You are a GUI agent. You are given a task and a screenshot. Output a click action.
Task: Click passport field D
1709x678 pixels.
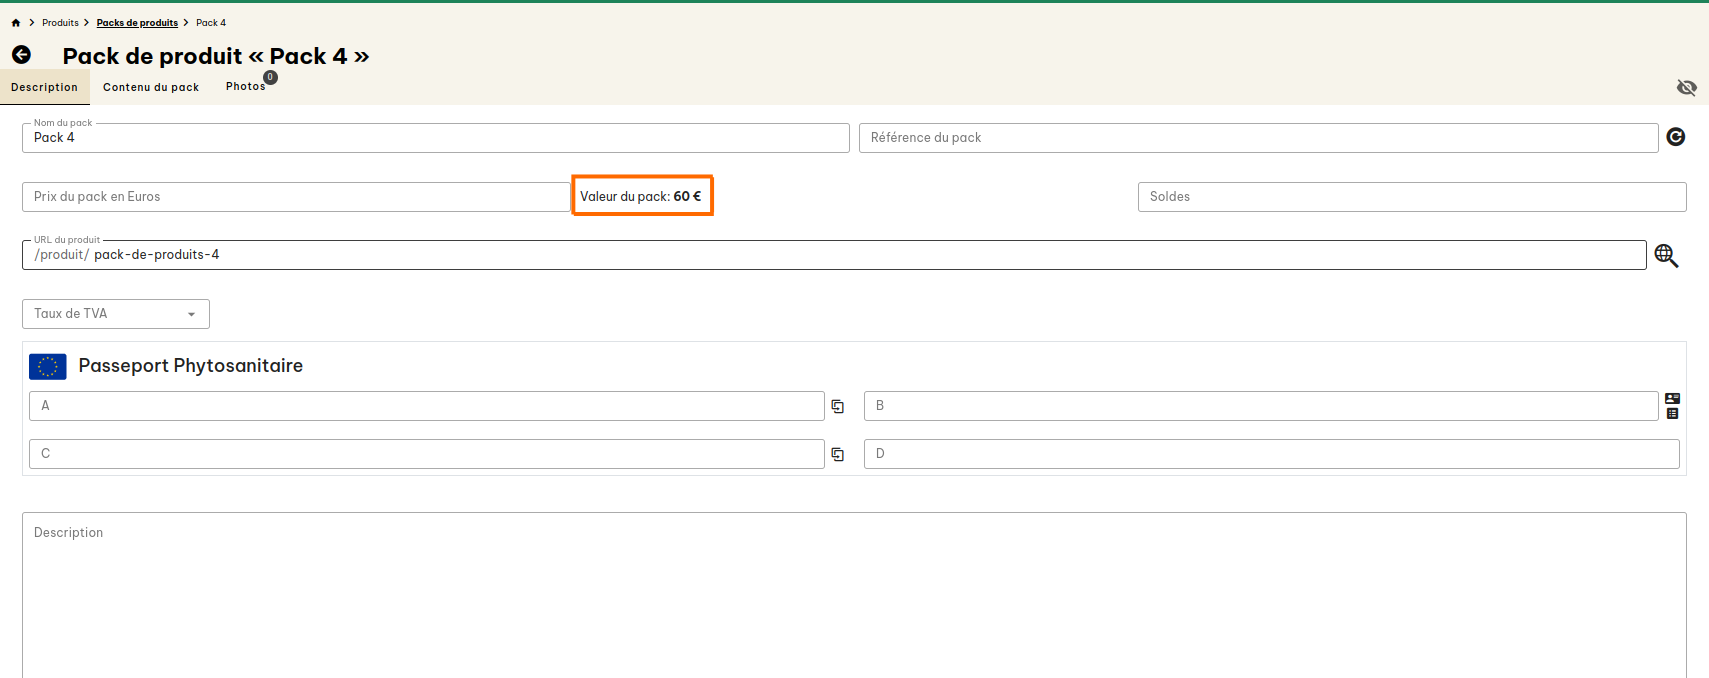click(1272, 454)
